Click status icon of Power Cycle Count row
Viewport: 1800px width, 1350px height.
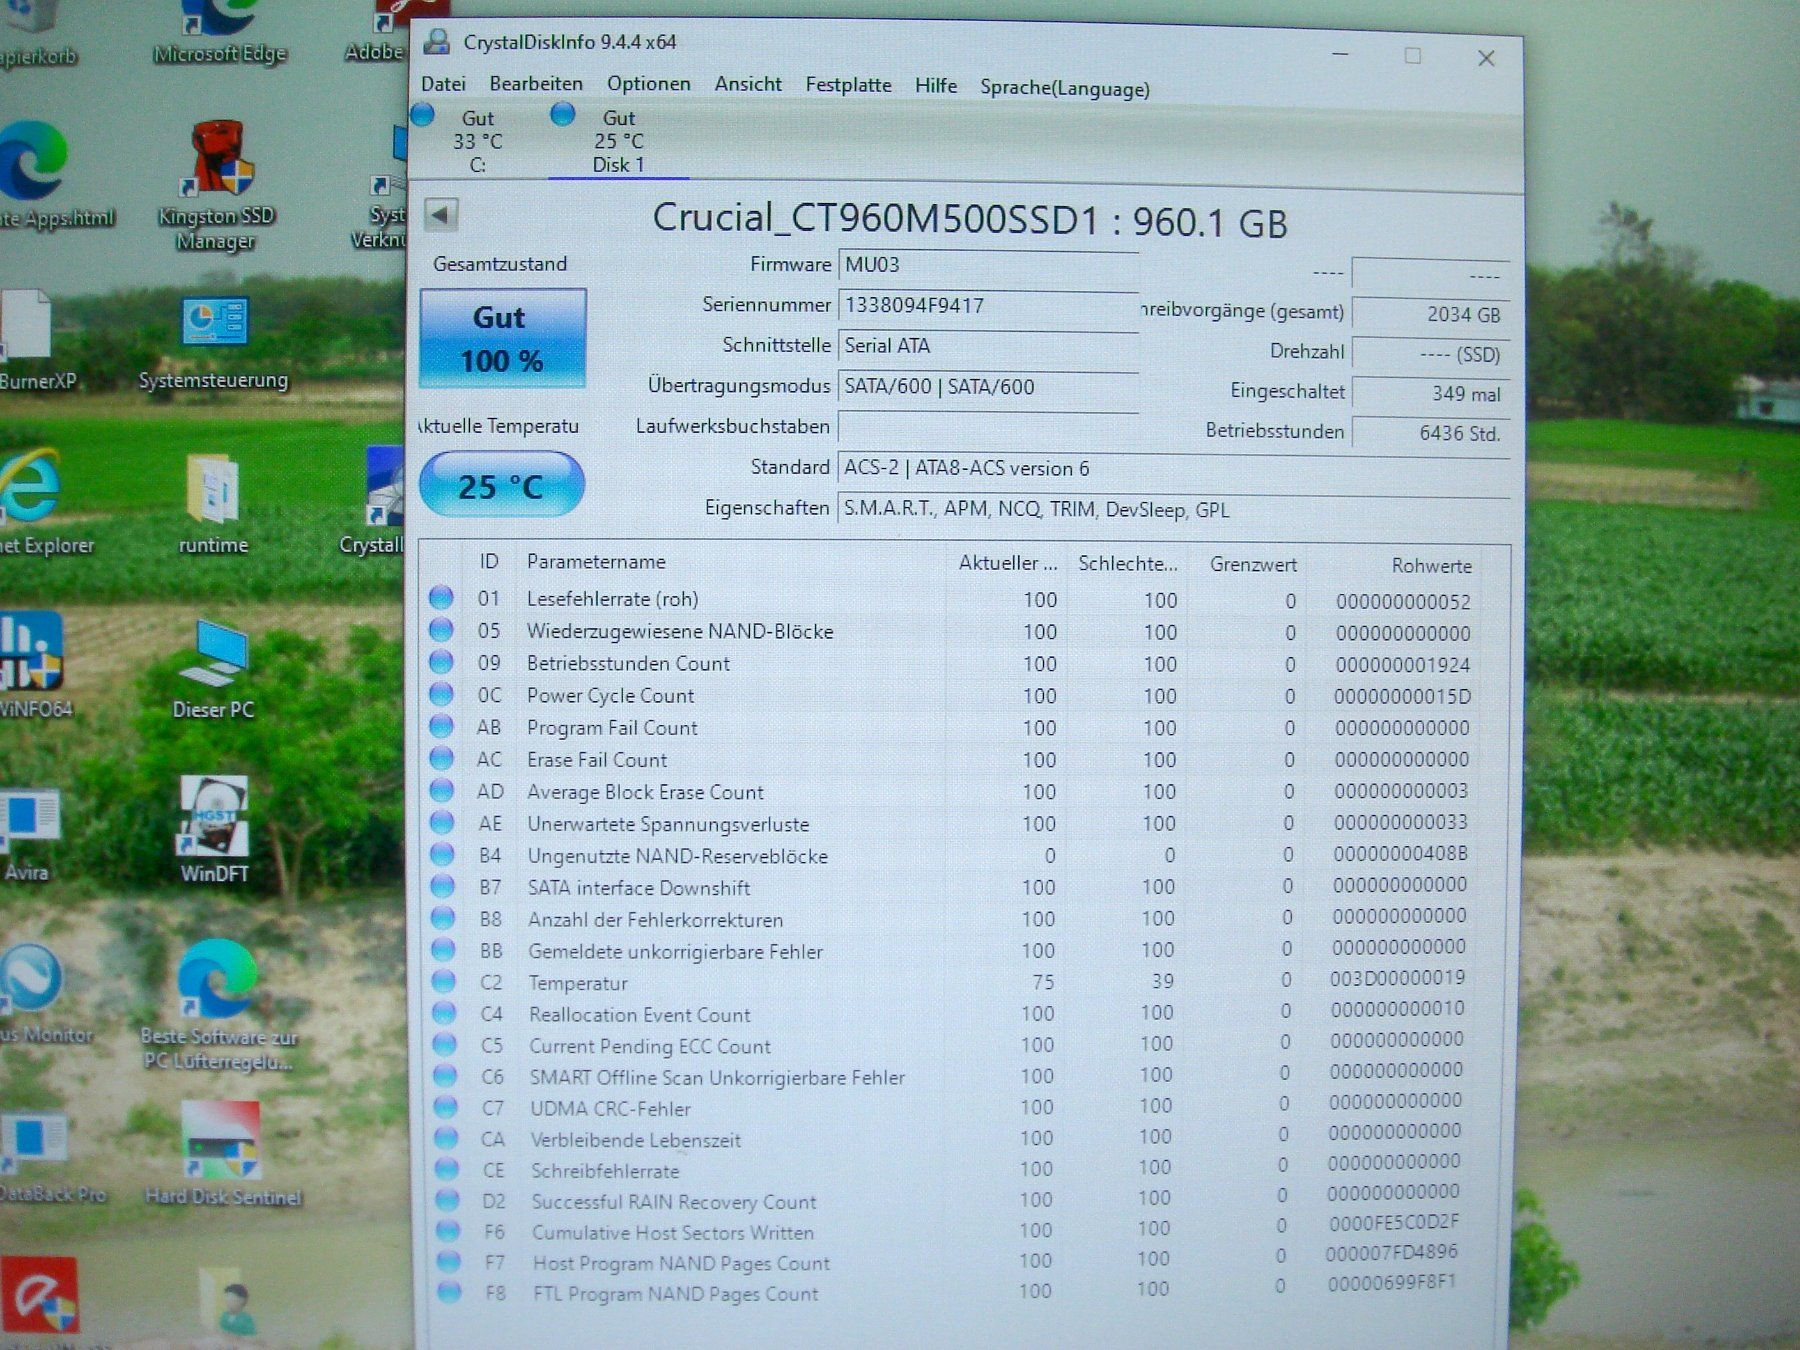(441, 694)
